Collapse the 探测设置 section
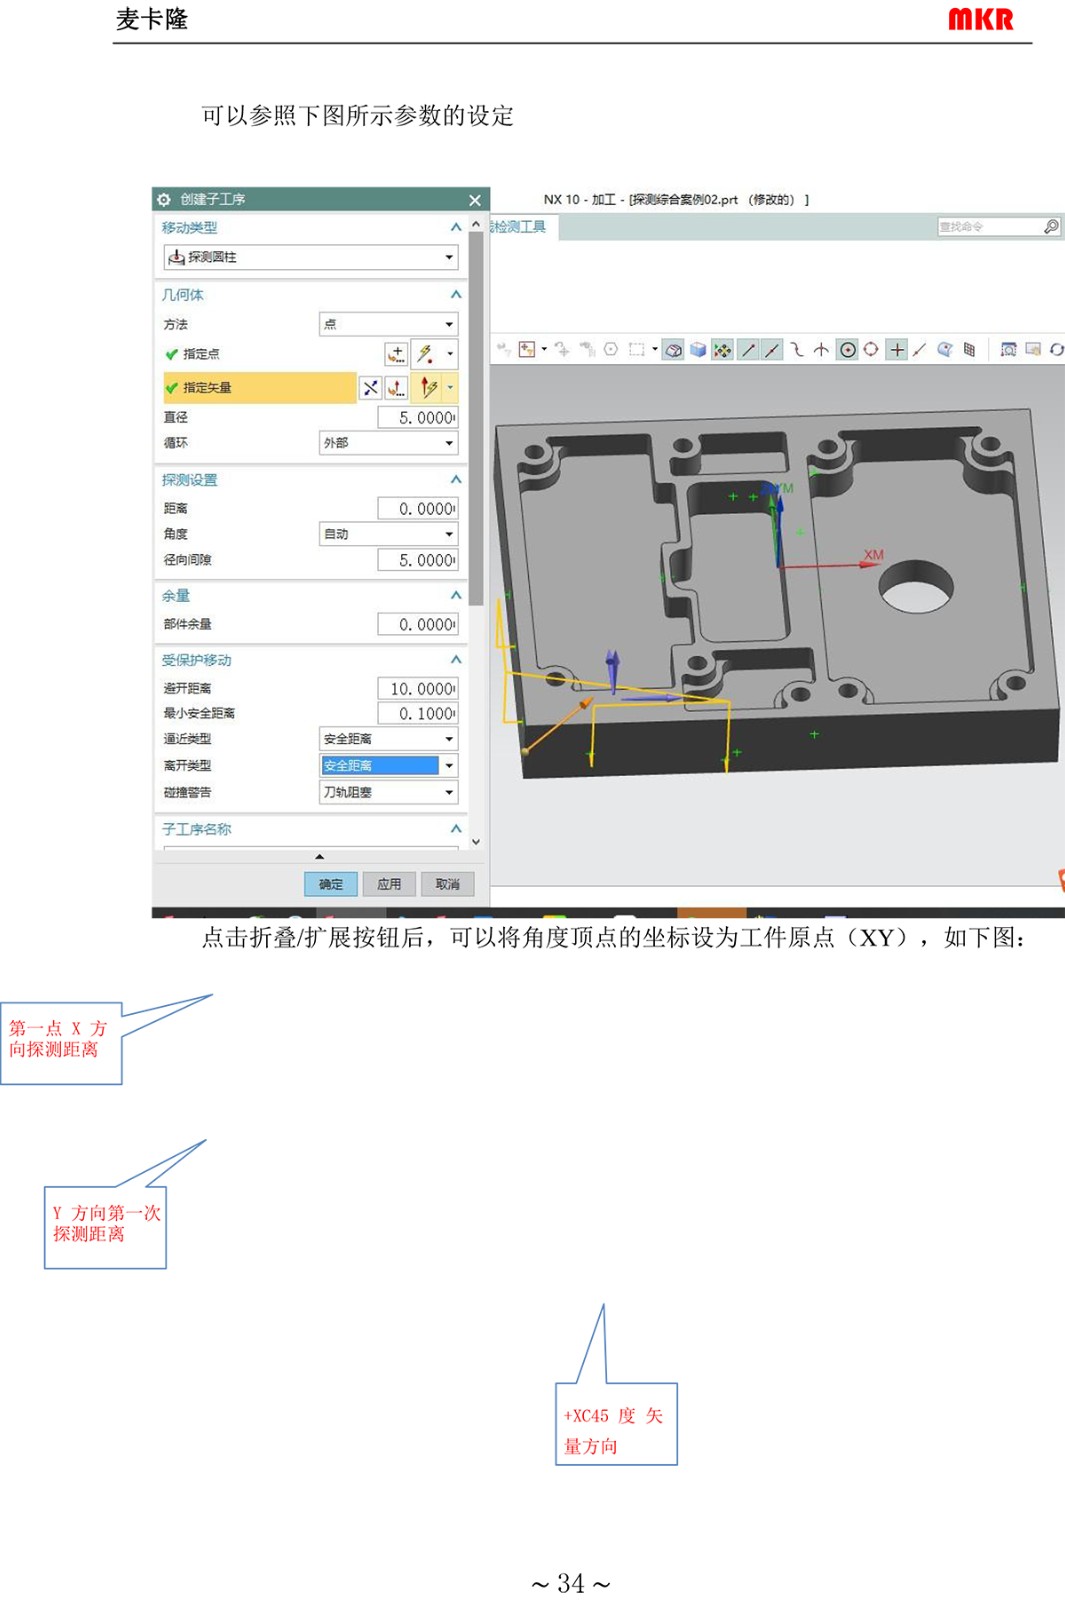 pos(456,480)
